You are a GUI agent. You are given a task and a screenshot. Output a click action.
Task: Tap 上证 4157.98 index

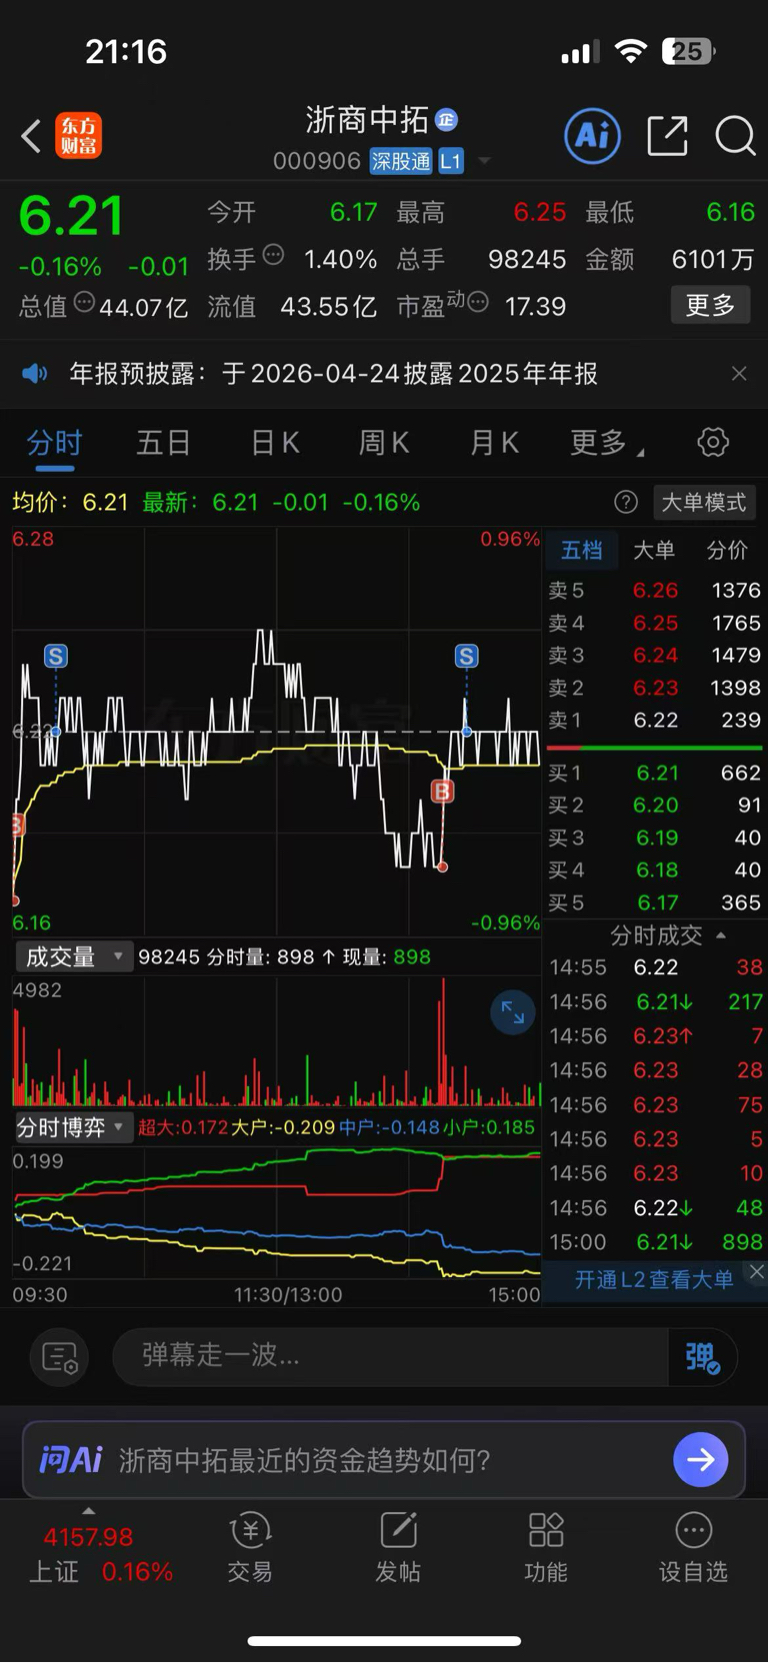[x=100, y=1554]
